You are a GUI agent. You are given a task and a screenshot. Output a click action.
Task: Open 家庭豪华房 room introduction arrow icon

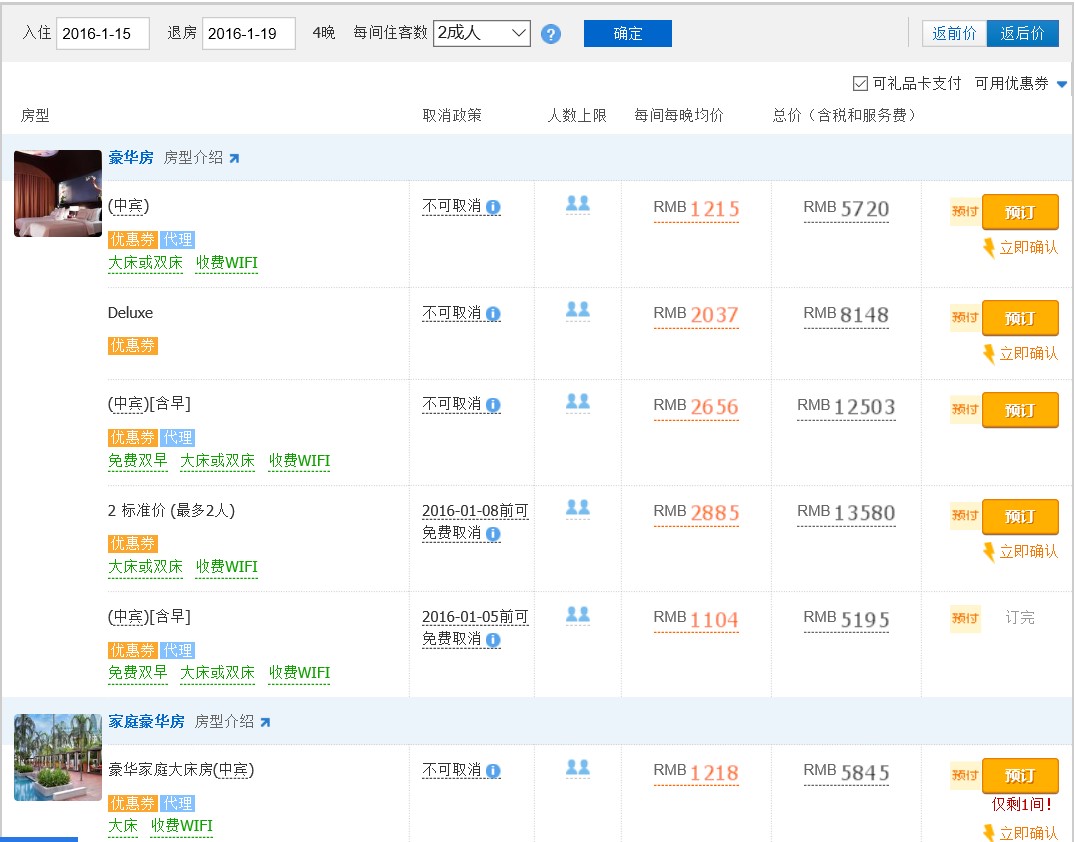265,722
